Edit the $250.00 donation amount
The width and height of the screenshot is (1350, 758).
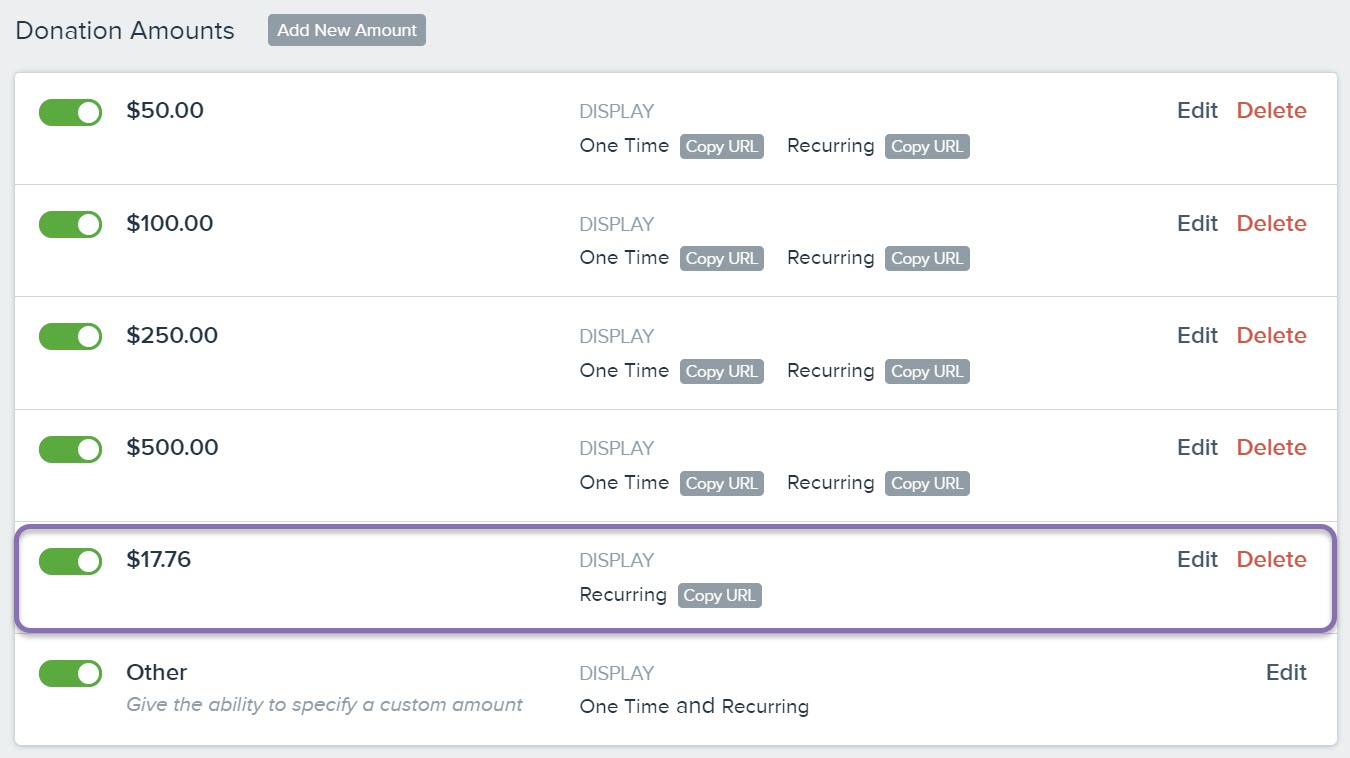coord(1197,335)
